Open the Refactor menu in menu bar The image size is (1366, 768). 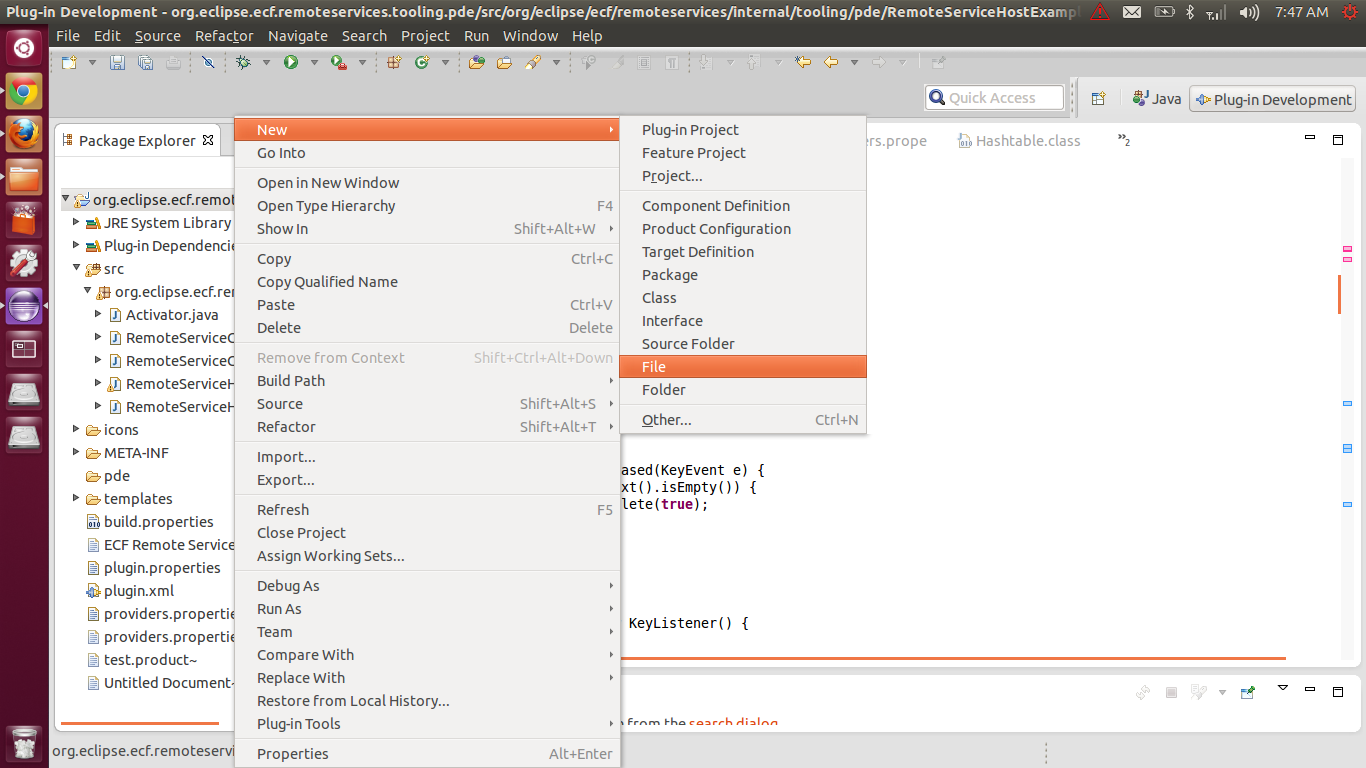[x=224, y=35]
